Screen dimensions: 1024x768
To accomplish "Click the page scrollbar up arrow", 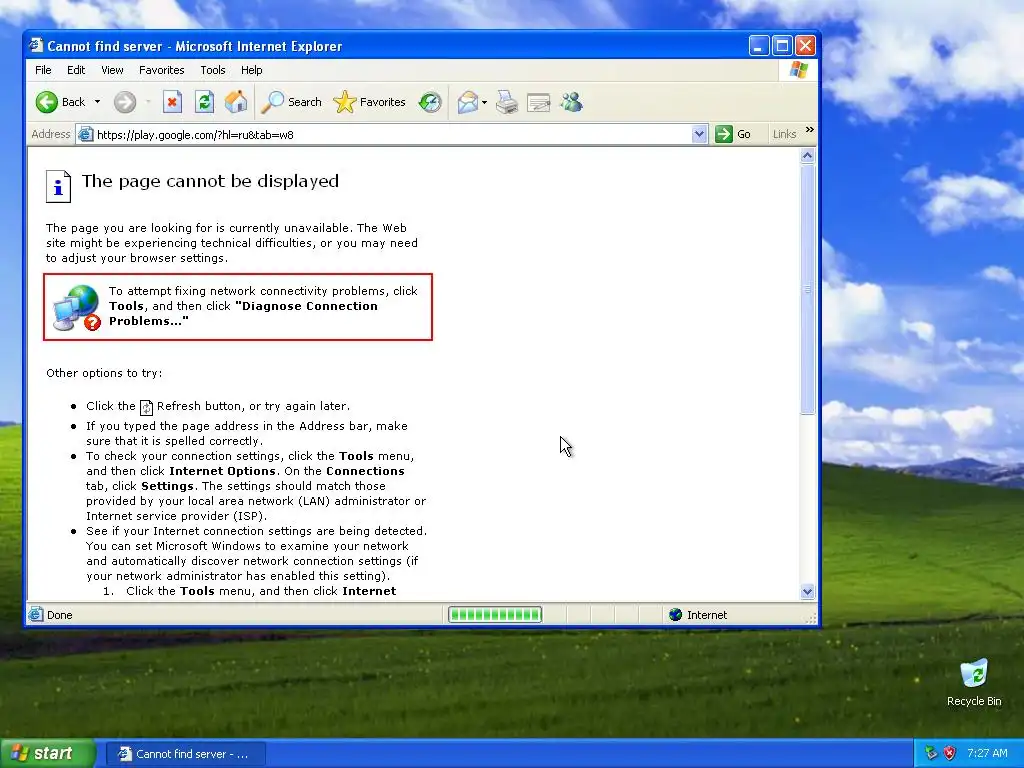I will pos(807,155).
